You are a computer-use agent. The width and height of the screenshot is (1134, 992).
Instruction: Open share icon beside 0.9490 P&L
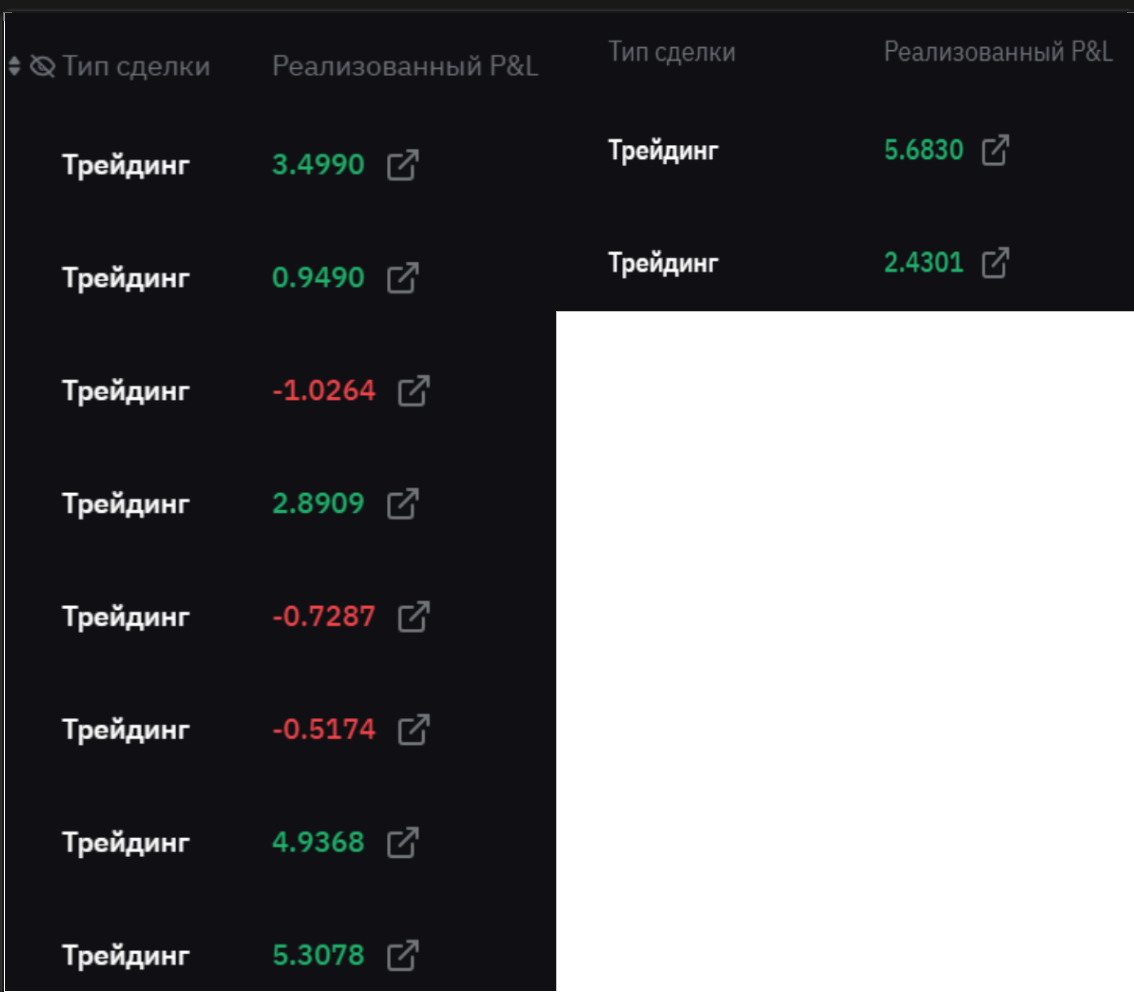pos(402,278)
